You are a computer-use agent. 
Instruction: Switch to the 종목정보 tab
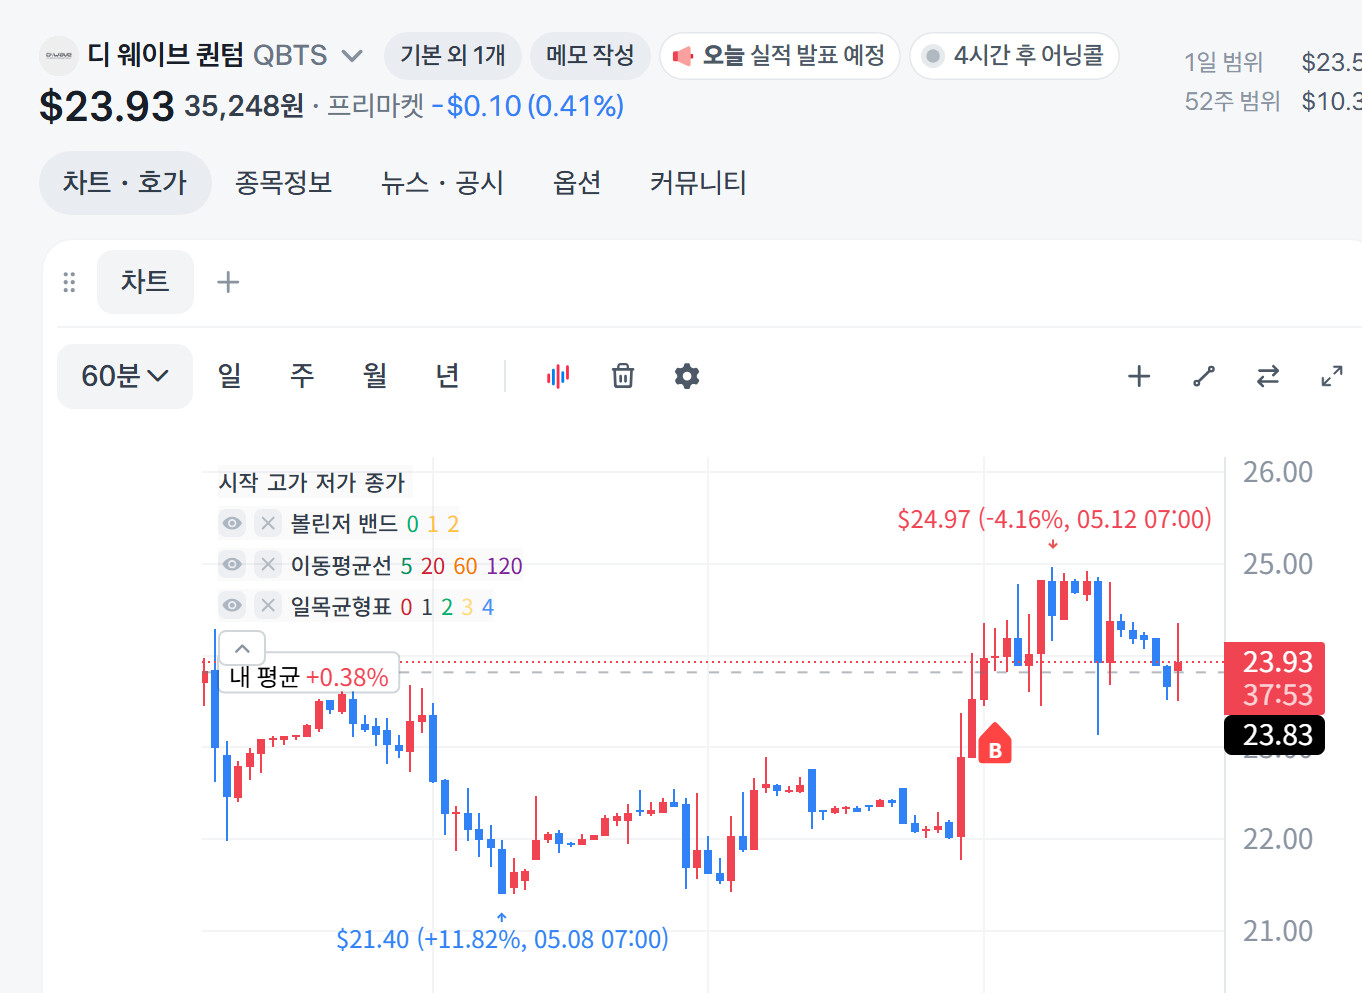283,182
